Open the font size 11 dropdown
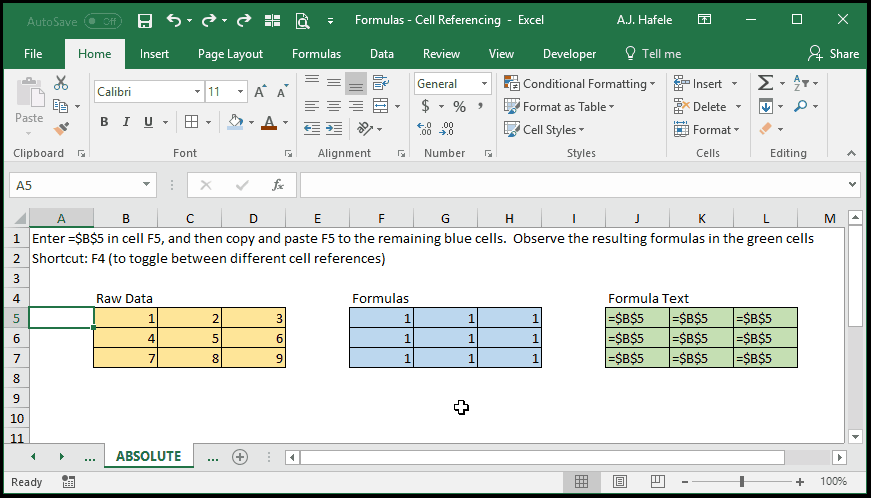This screenshot has width=871, height=498. coord(240,92)
